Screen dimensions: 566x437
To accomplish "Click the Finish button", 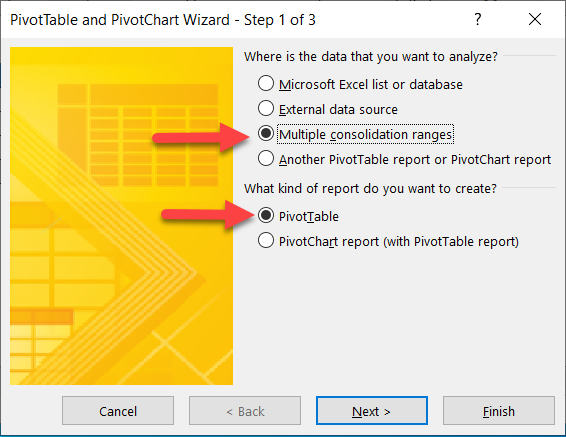I will [x=499, y=411].
